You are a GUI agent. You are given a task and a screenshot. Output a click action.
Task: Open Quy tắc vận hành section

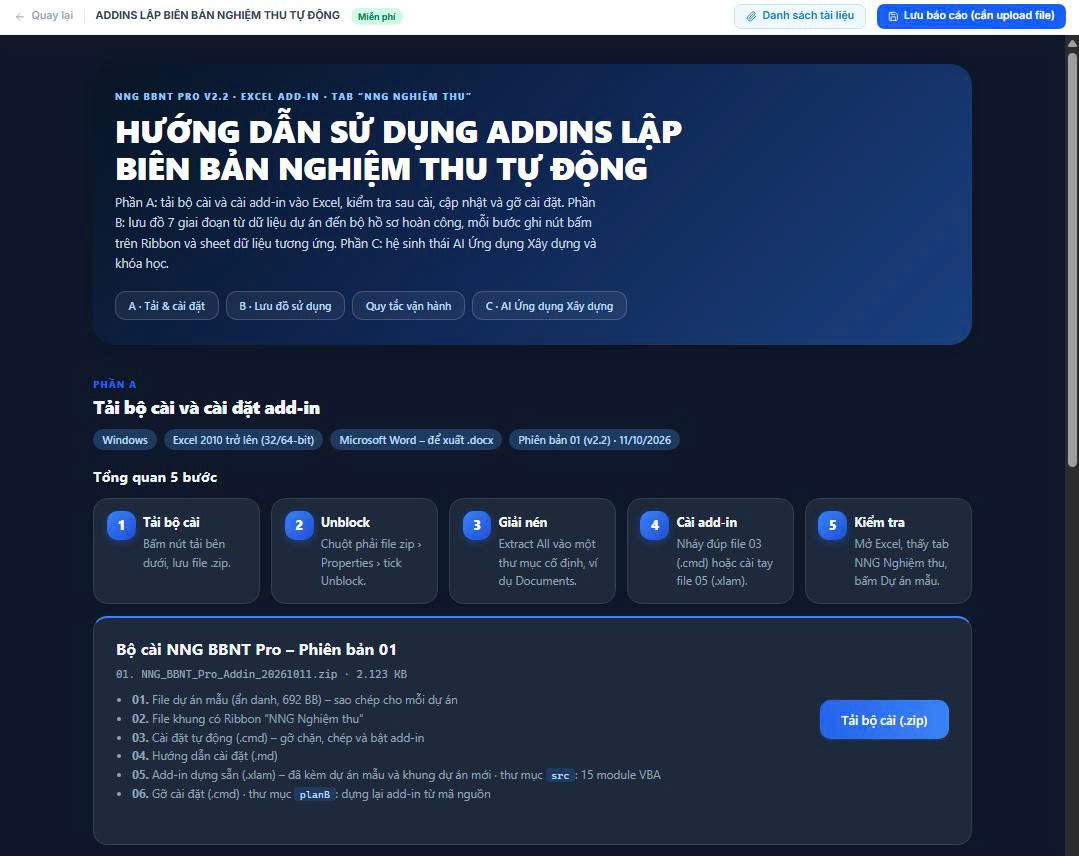[x=408, y=306]
